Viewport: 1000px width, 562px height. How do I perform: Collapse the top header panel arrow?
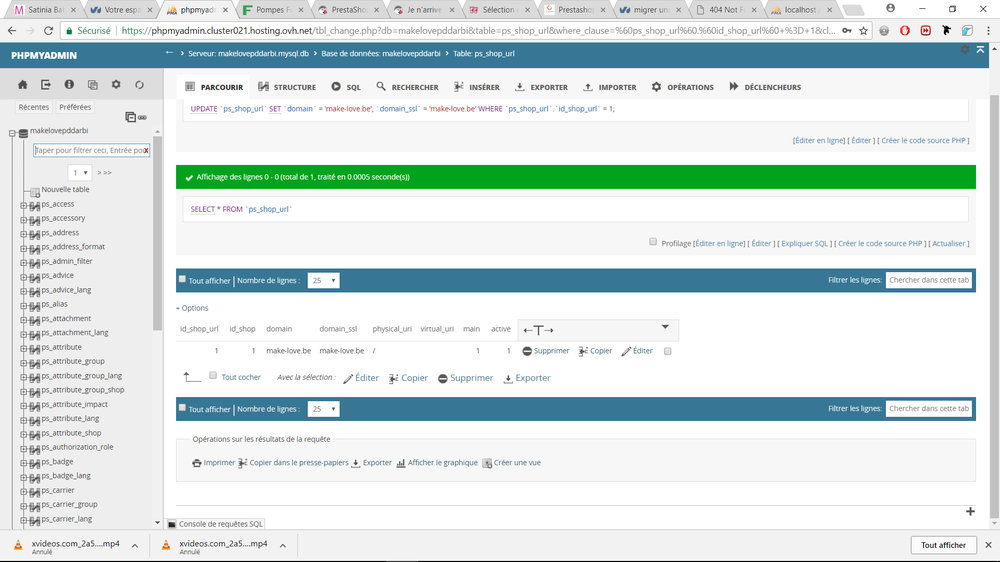(x=980, y=50)
